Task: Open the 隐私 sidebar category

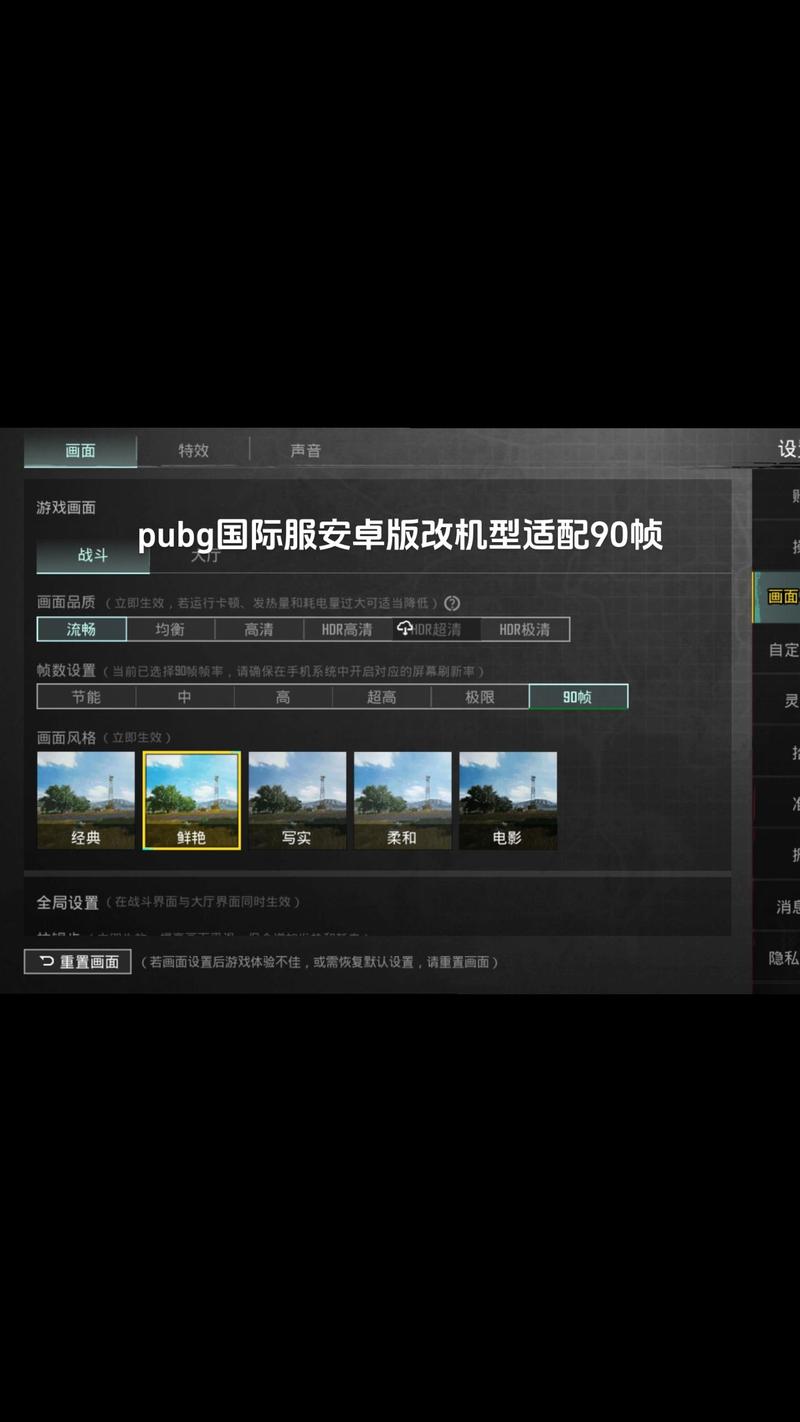Action: click(777, 958)
